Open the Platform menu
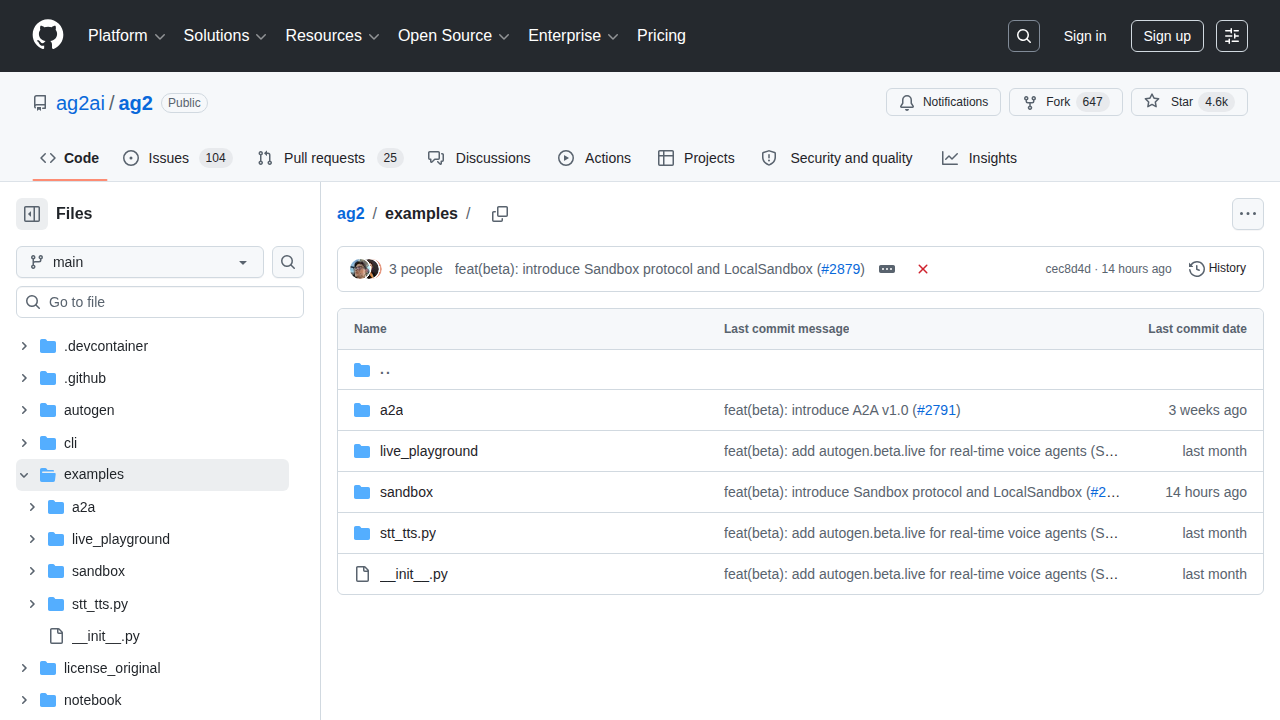This screenshot has height=720, width=1280. (126, 36)
